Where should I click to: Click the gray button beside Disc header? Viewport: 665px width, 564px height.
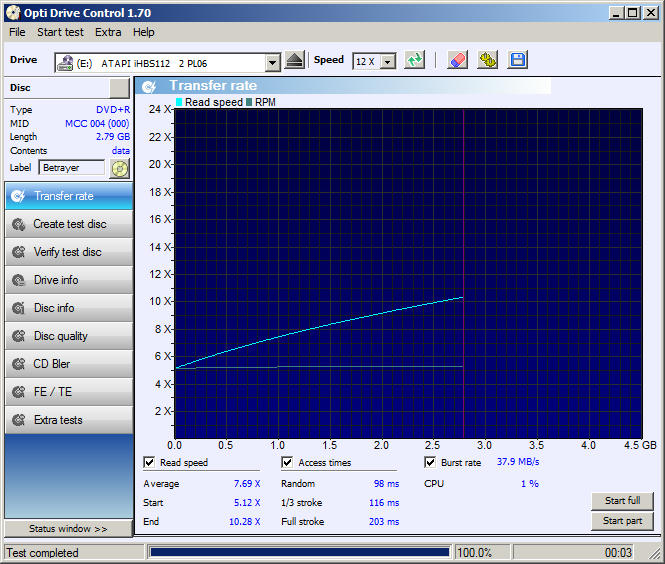pos(120,88)
